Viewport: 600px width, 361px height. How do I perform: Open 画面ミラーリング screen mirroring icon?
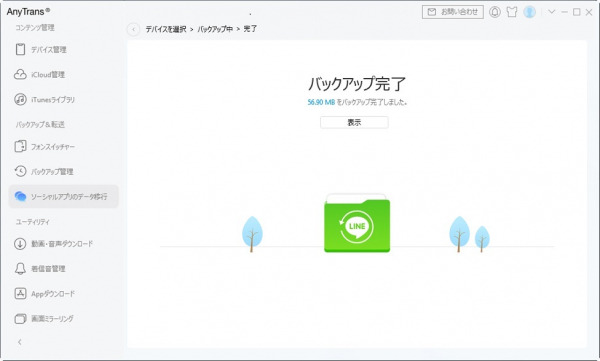[20, 319]
